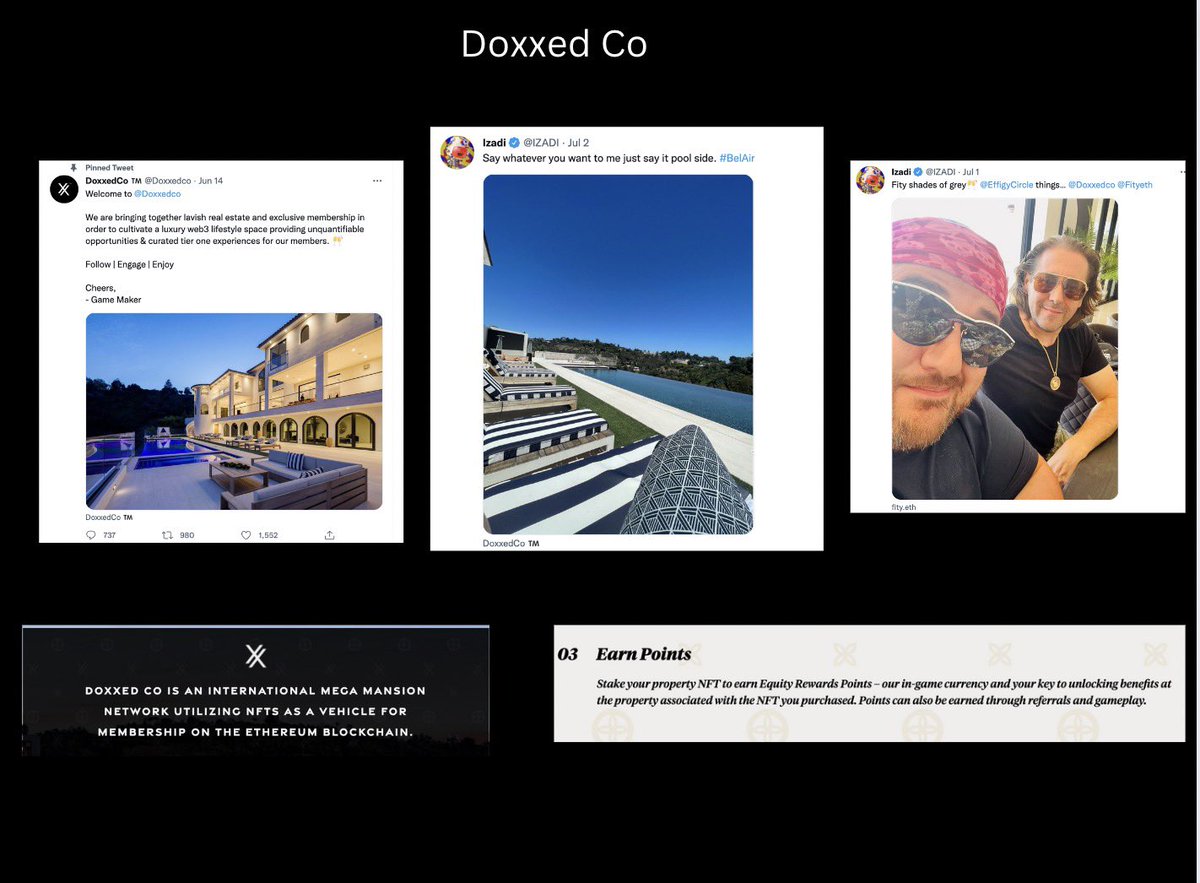
Task: Open the mansion night photo in the pinned tweet
Action: [x=234, y=411]
